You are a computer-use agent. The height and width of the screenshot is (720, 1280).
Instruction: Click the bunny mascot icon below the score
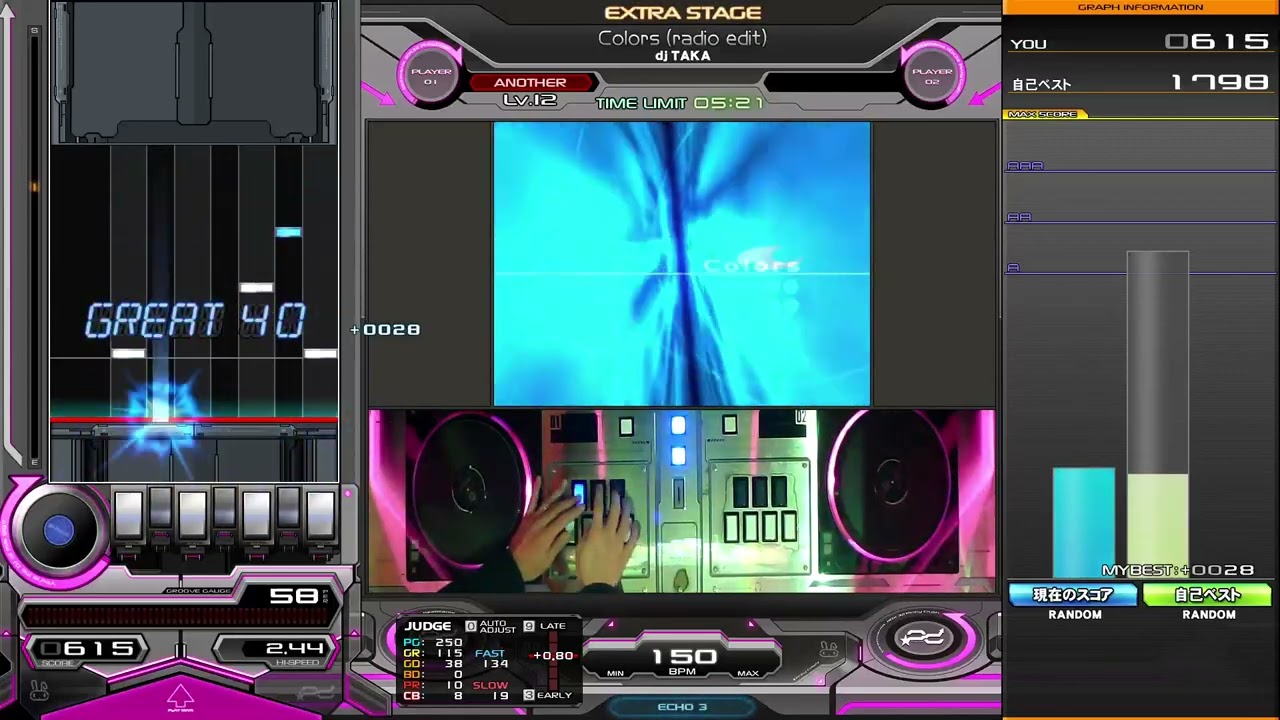click(38, 690)
